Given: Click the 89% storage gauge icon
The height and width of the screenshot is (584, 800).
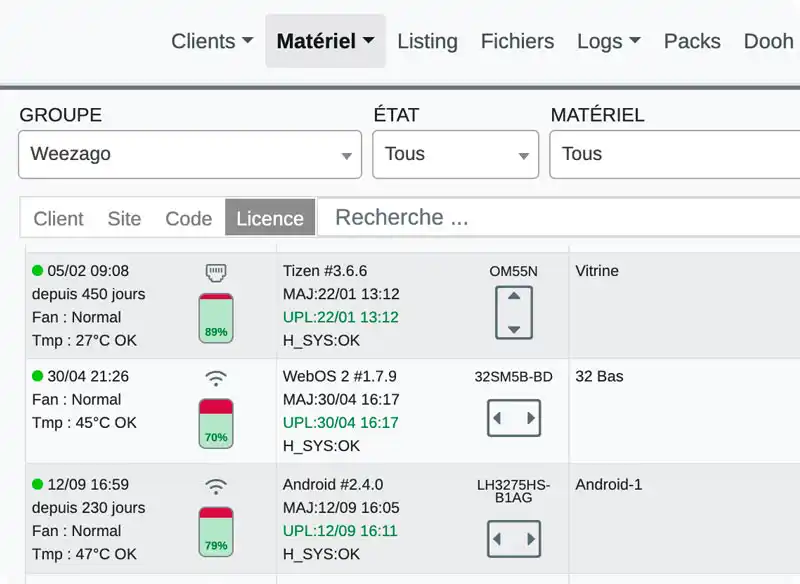Looking at the screenshot, I should 216,317.
